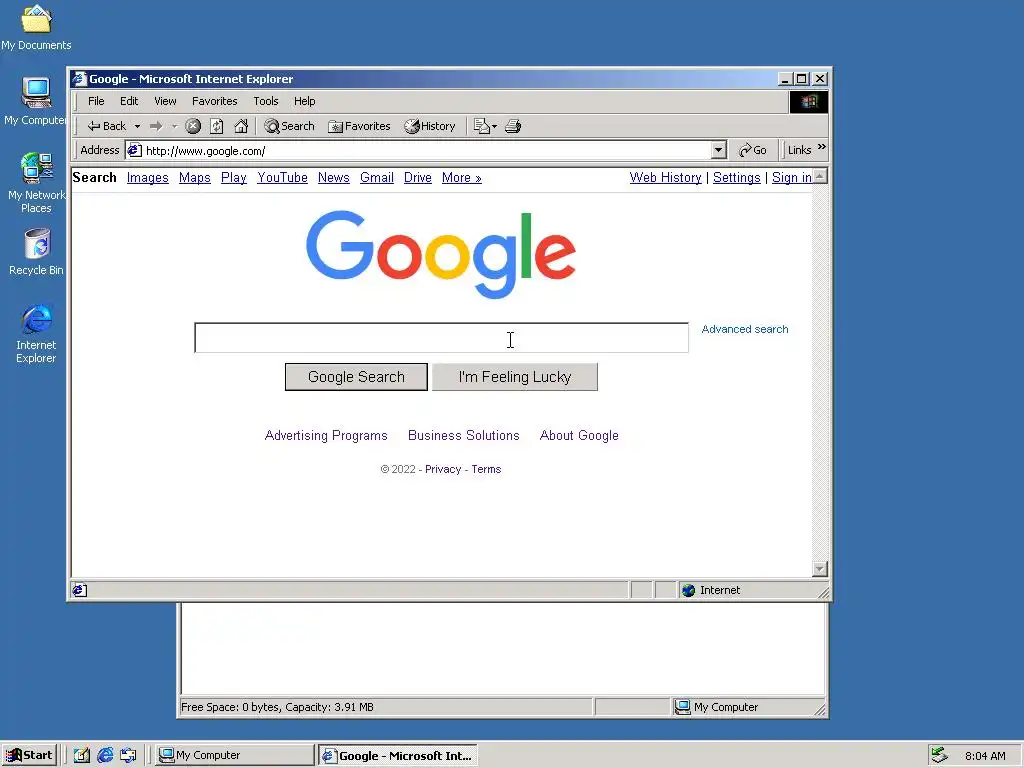Open the Gmail link
This screenshot has height=768, width=1024.
pyautogui.click(x=377, y=178)
